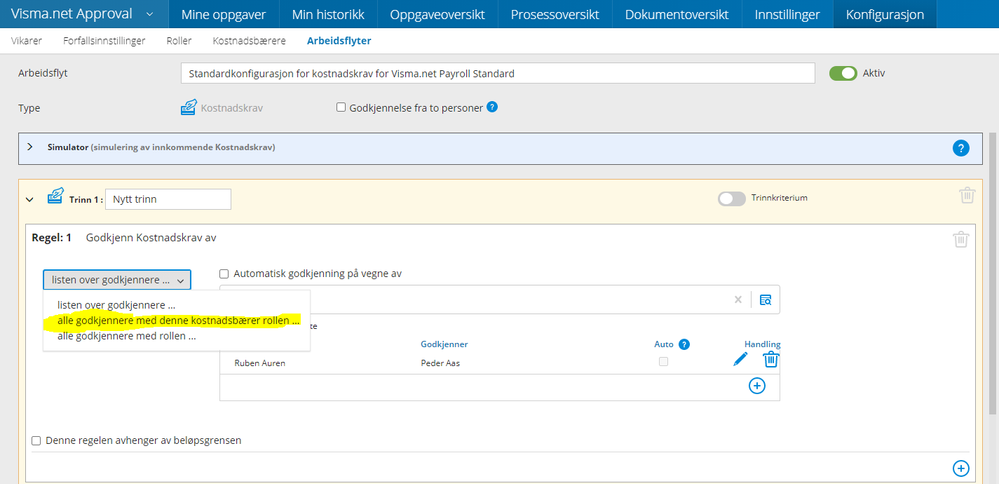
Task: Select the Konfigurasjon tab
Action: [885, 14]
